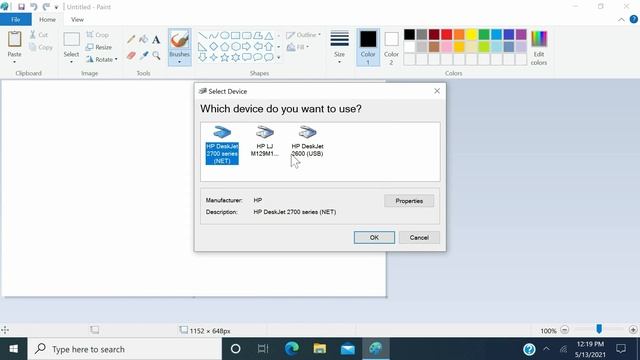This screenshot has width=640, height=360.
Task: Select the Color 1 swatch
Action: tap(368, 47)
